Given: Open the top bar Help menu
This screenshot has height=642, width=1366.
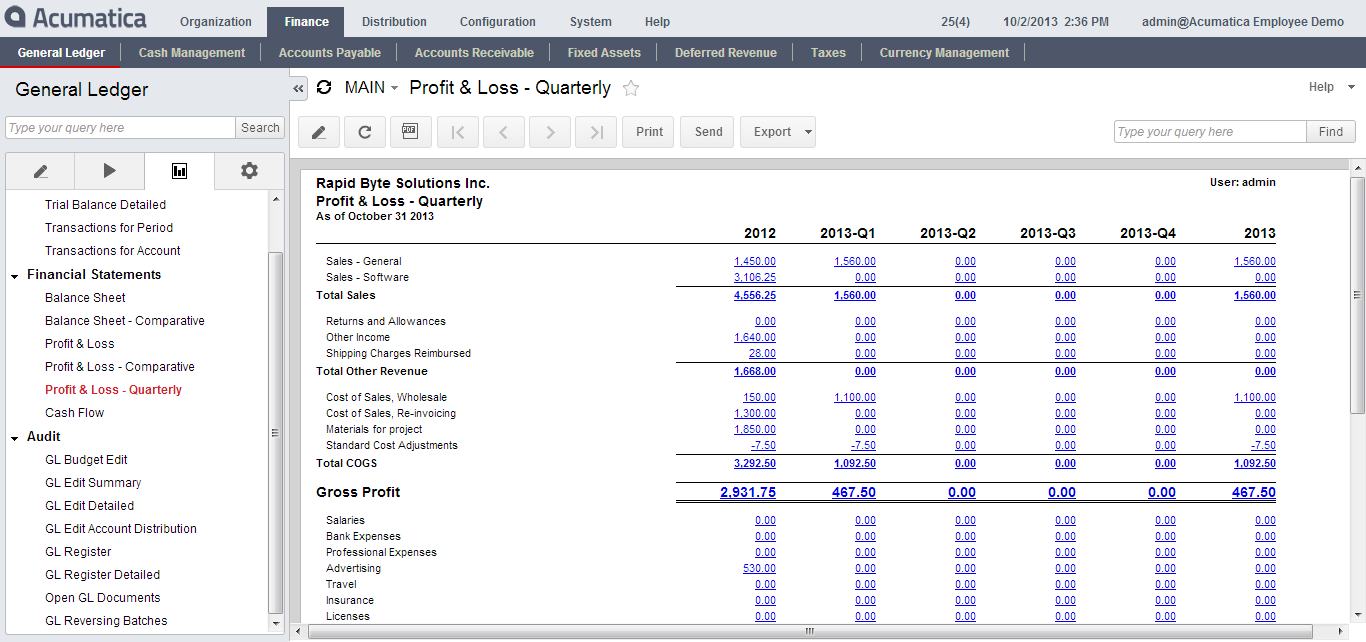Looking at the screenshot, I should 657,22.
